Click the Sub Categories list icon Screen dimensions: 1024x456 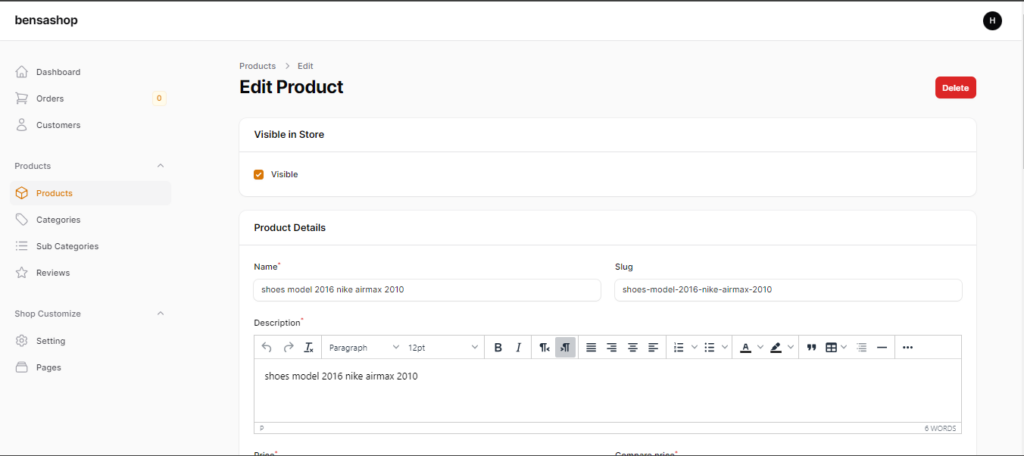(x=22, y=246)
